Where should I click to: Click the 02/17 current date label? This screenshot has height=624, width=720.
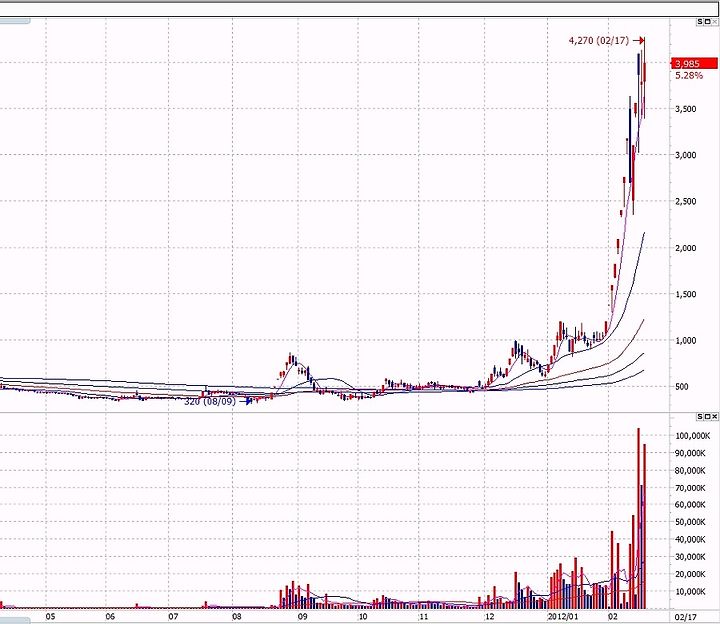tap(685, 617)
